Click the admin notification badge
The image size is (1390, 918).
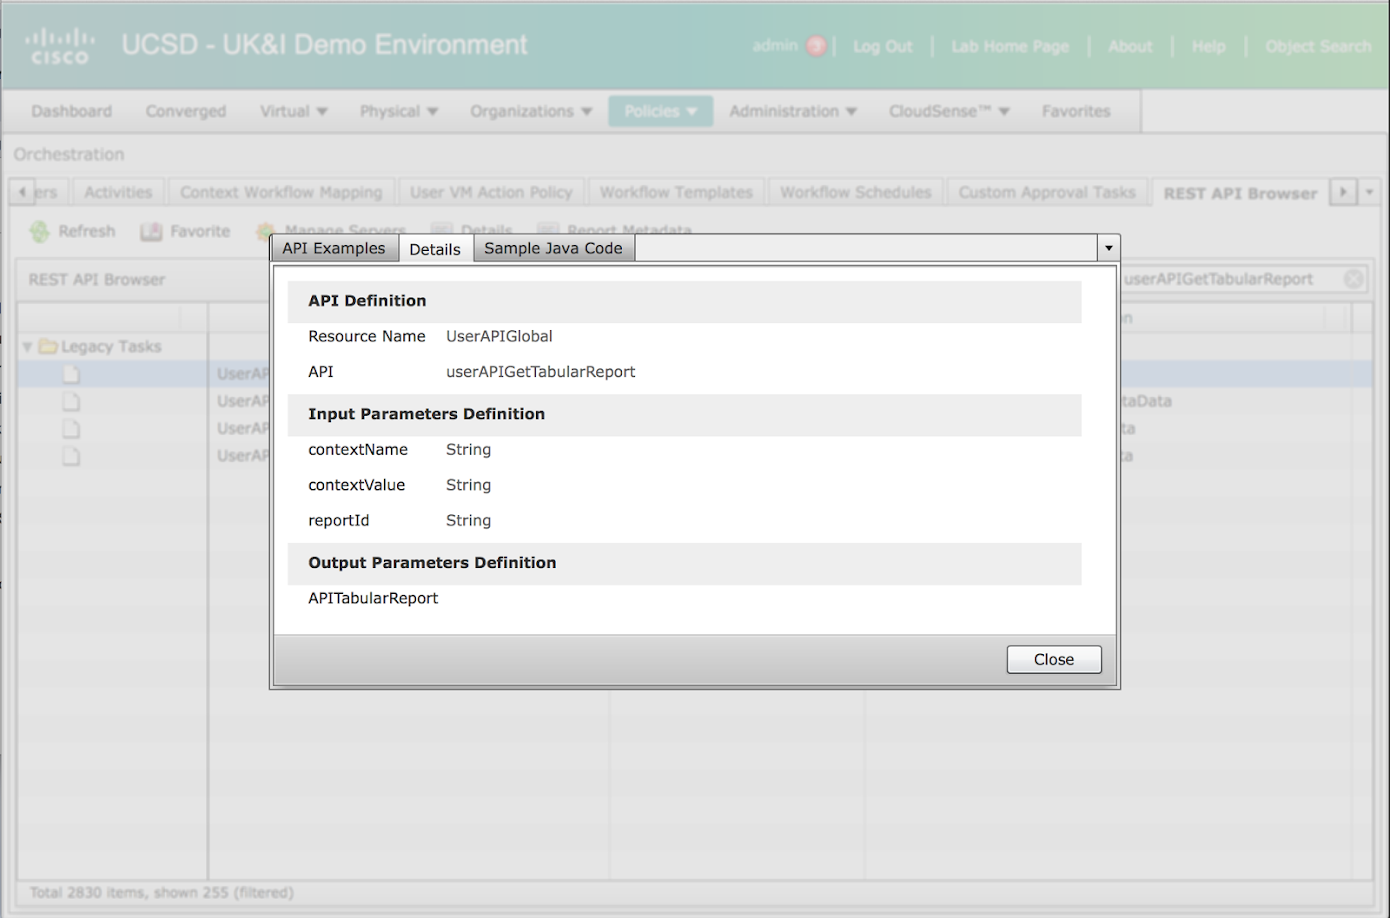[816, 46]
